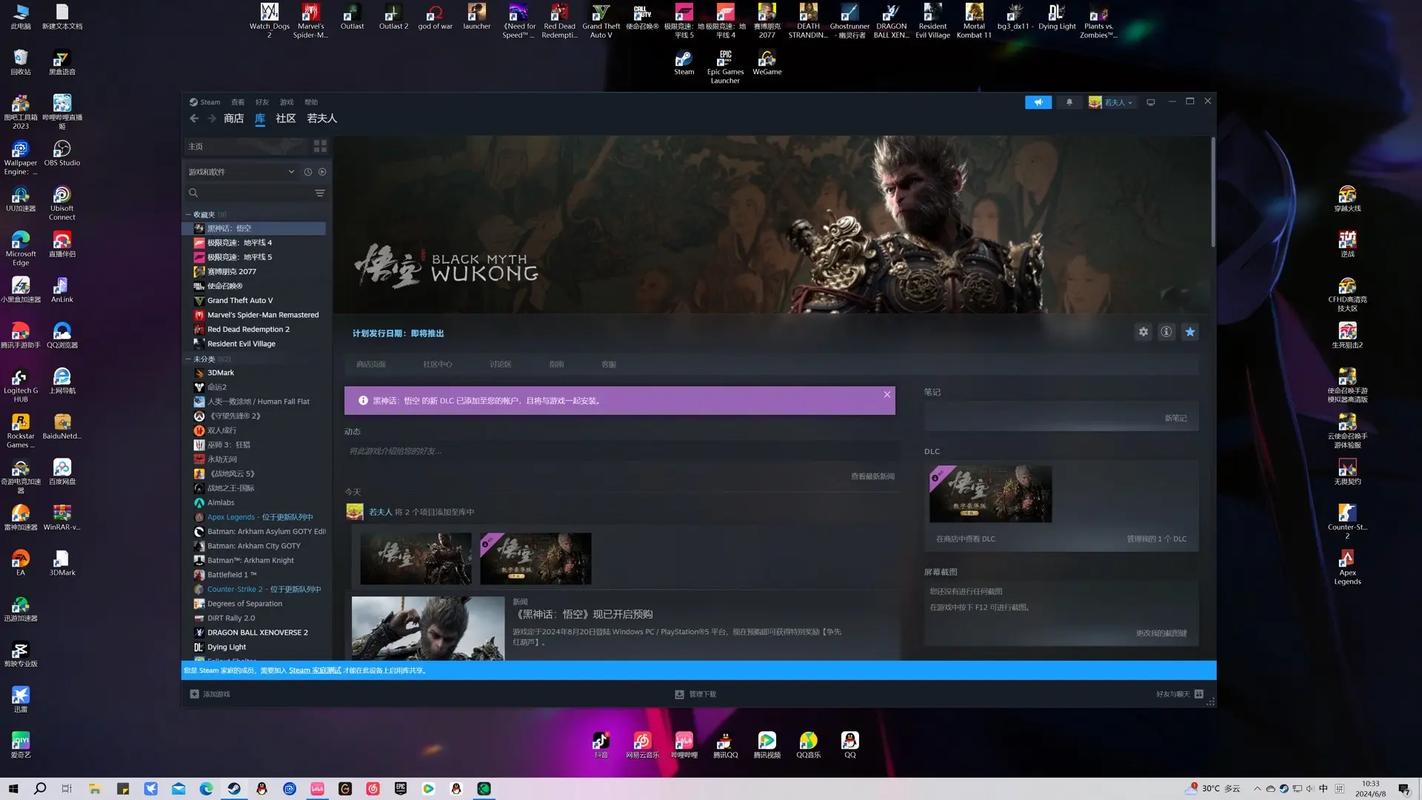Viewport: 1422px width, 800px height.
Task: Open Apex Legends desktop shortcut
Action: tap(1347, 567)
